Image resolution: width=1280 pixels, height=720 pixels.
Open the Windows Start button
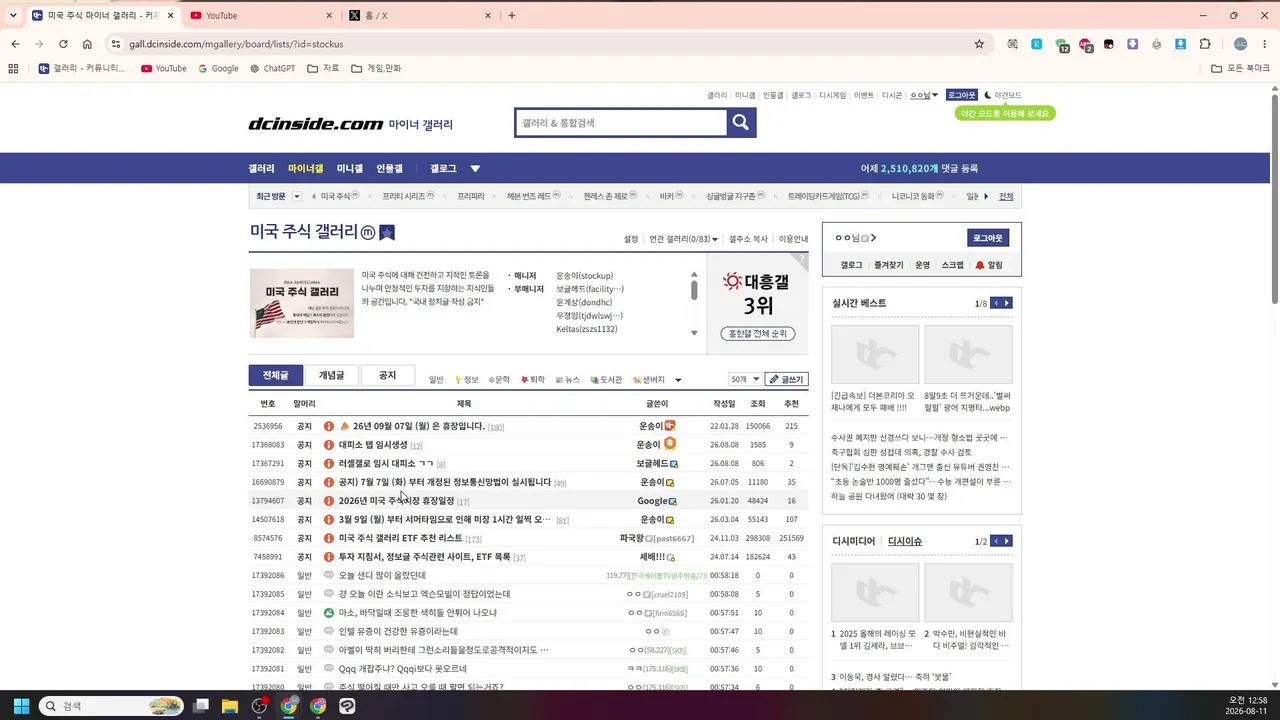pos(21,706)
